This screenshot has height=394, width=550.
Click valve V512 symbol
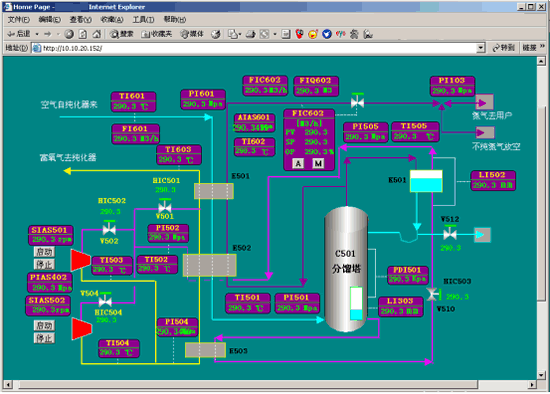click(450, 232)
